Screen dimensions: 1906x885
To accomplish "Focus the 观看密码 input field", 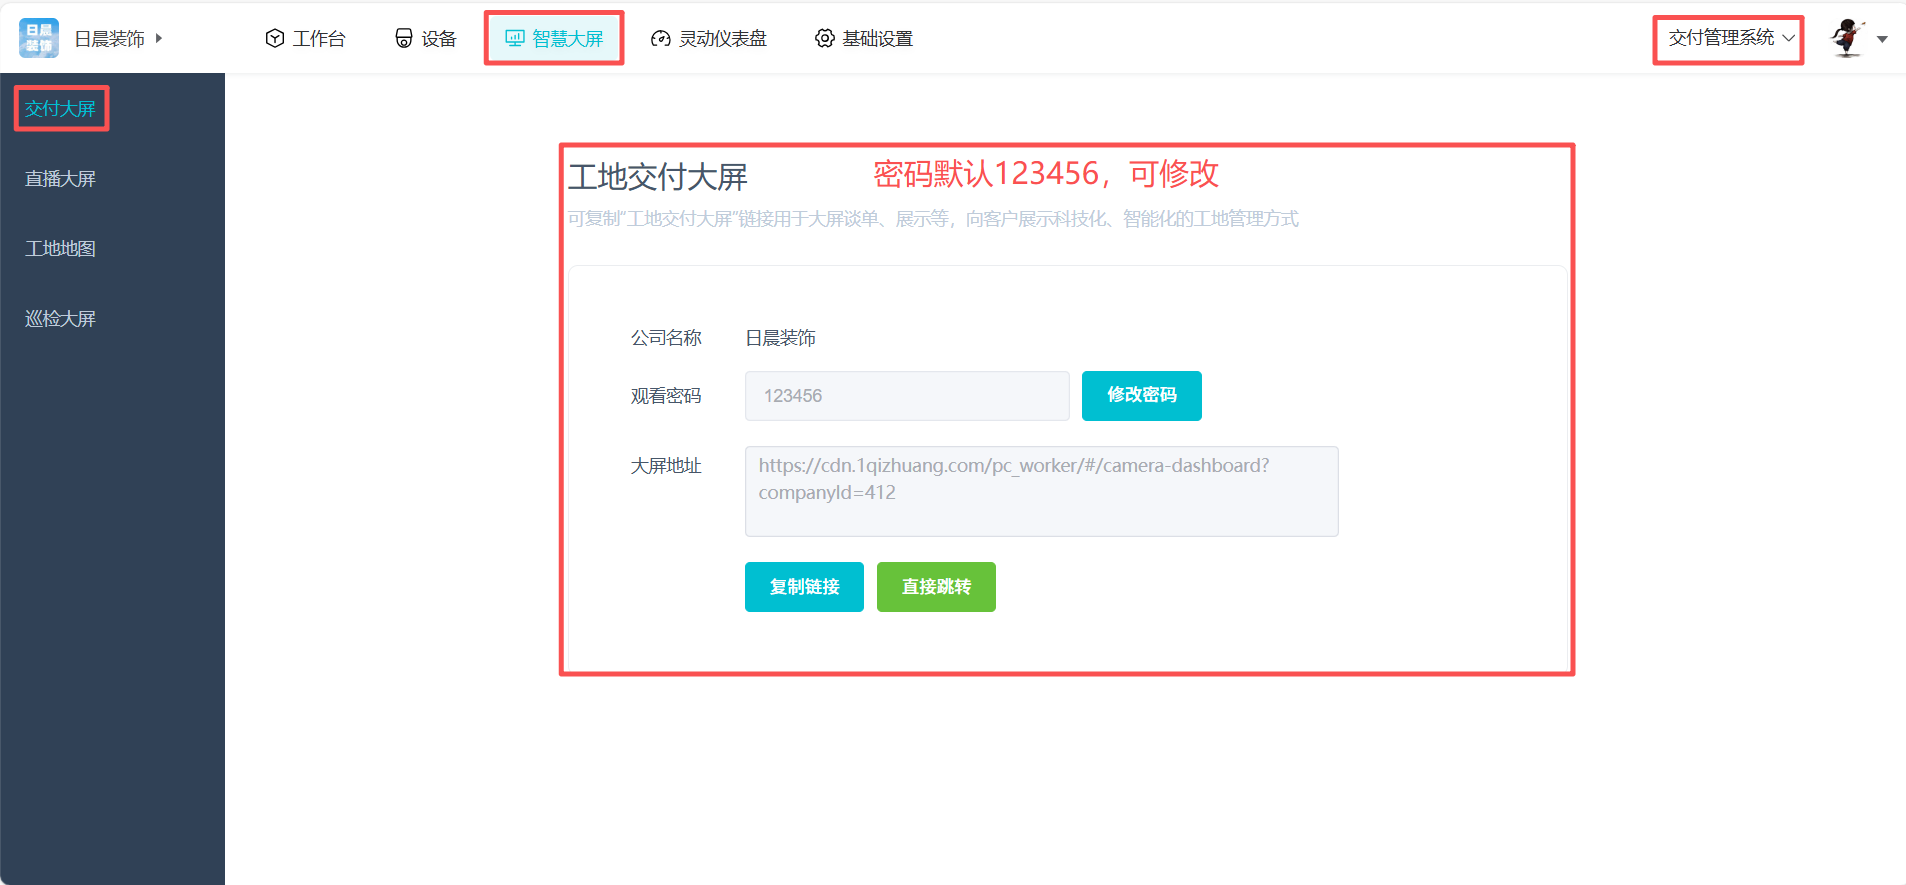I will (x=906, y=396).
